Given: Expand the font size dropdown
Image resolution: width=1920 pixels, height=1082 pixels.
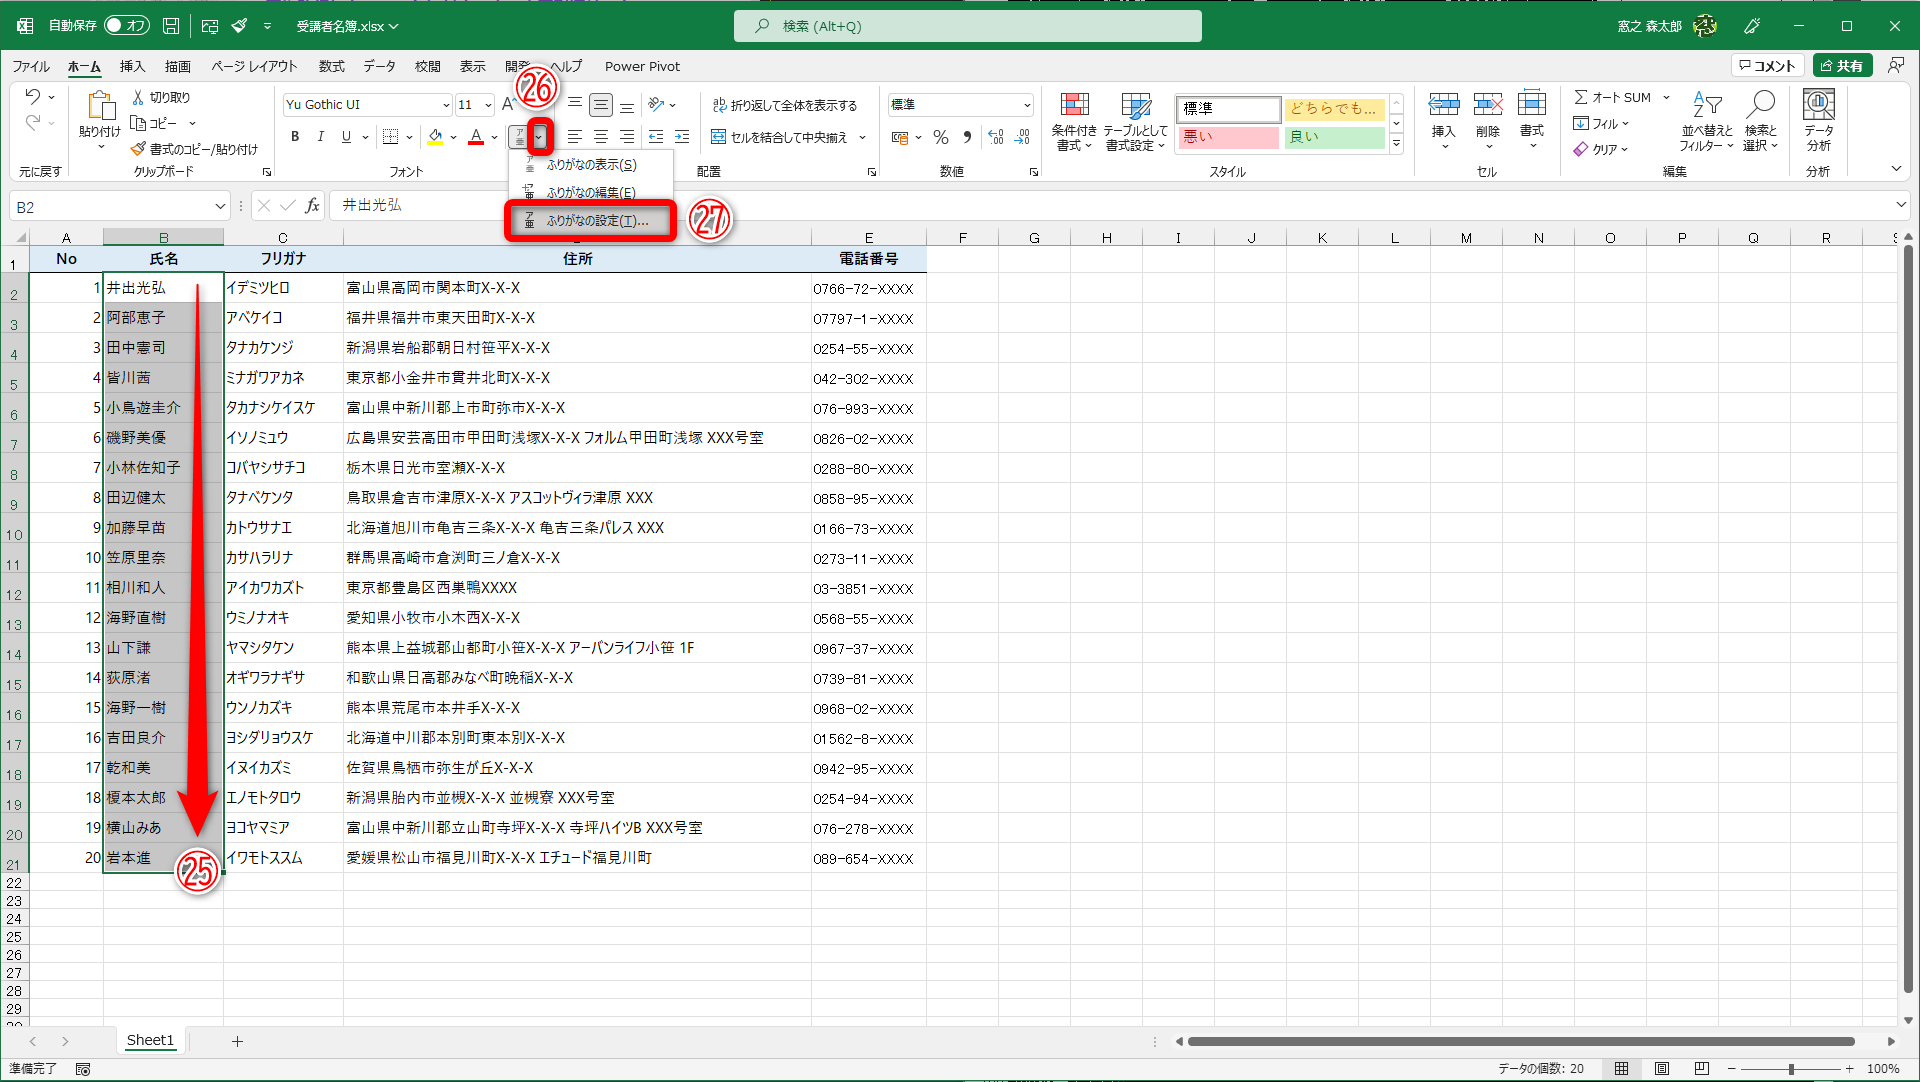Looking at the screenshot, I should coord(489,104).
